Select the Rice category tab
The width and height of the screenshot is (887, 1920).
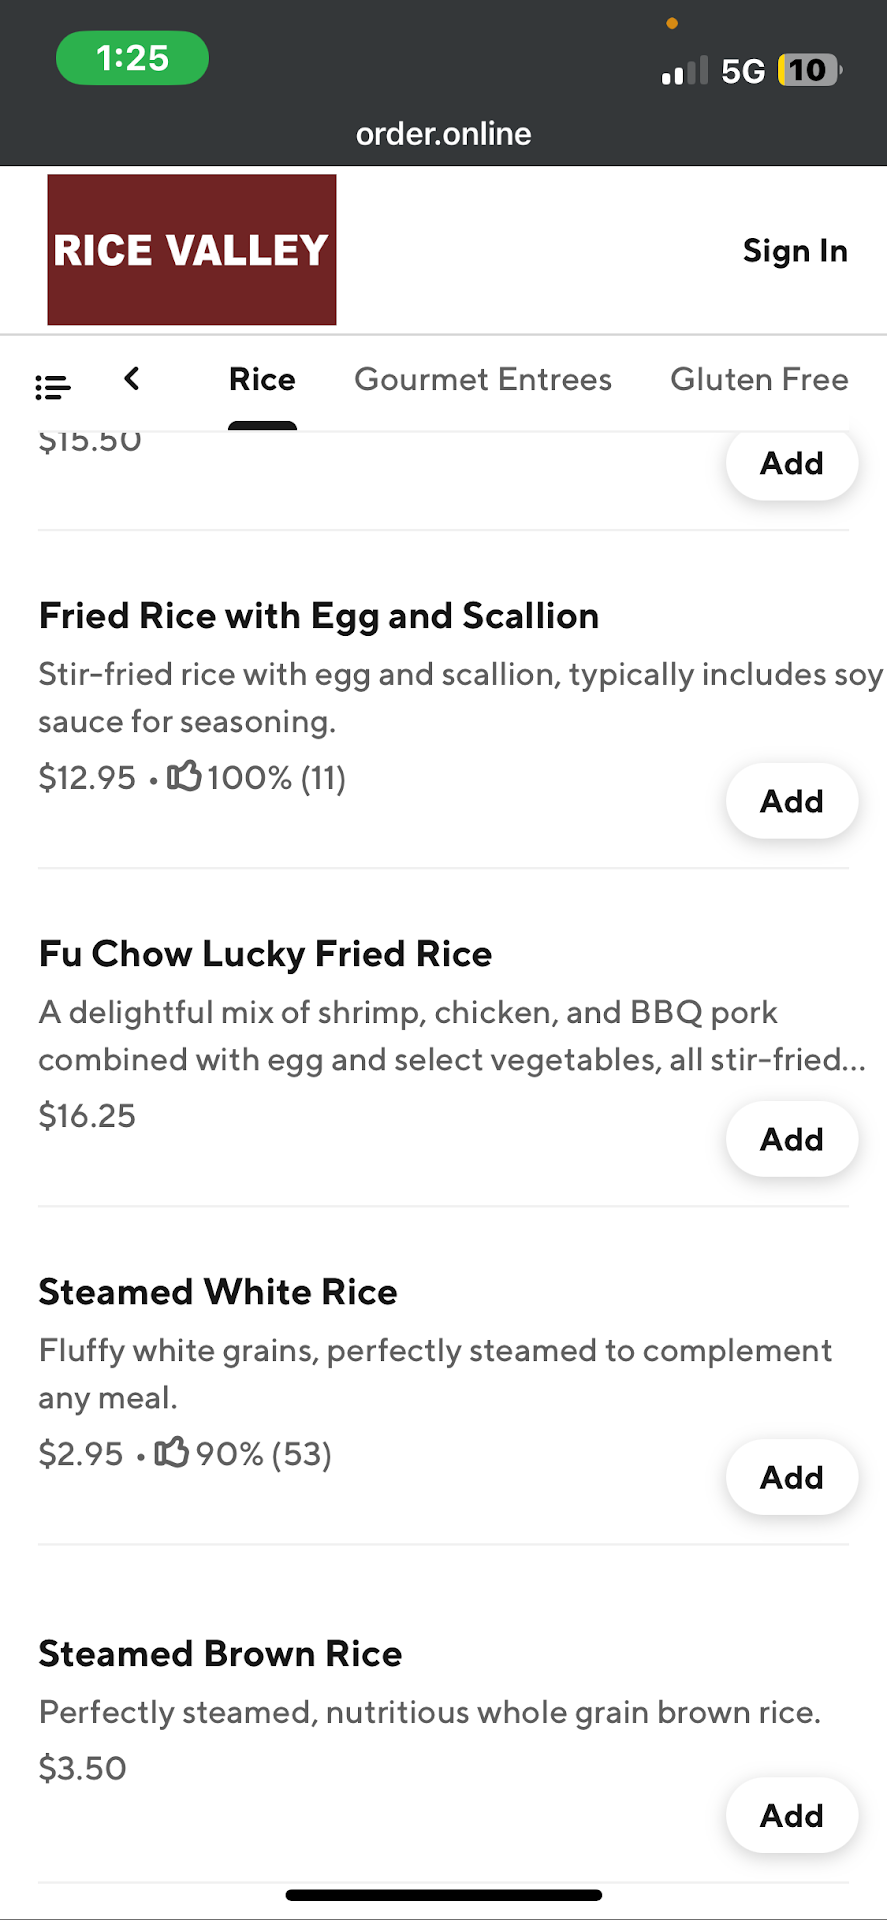point(262,380)
